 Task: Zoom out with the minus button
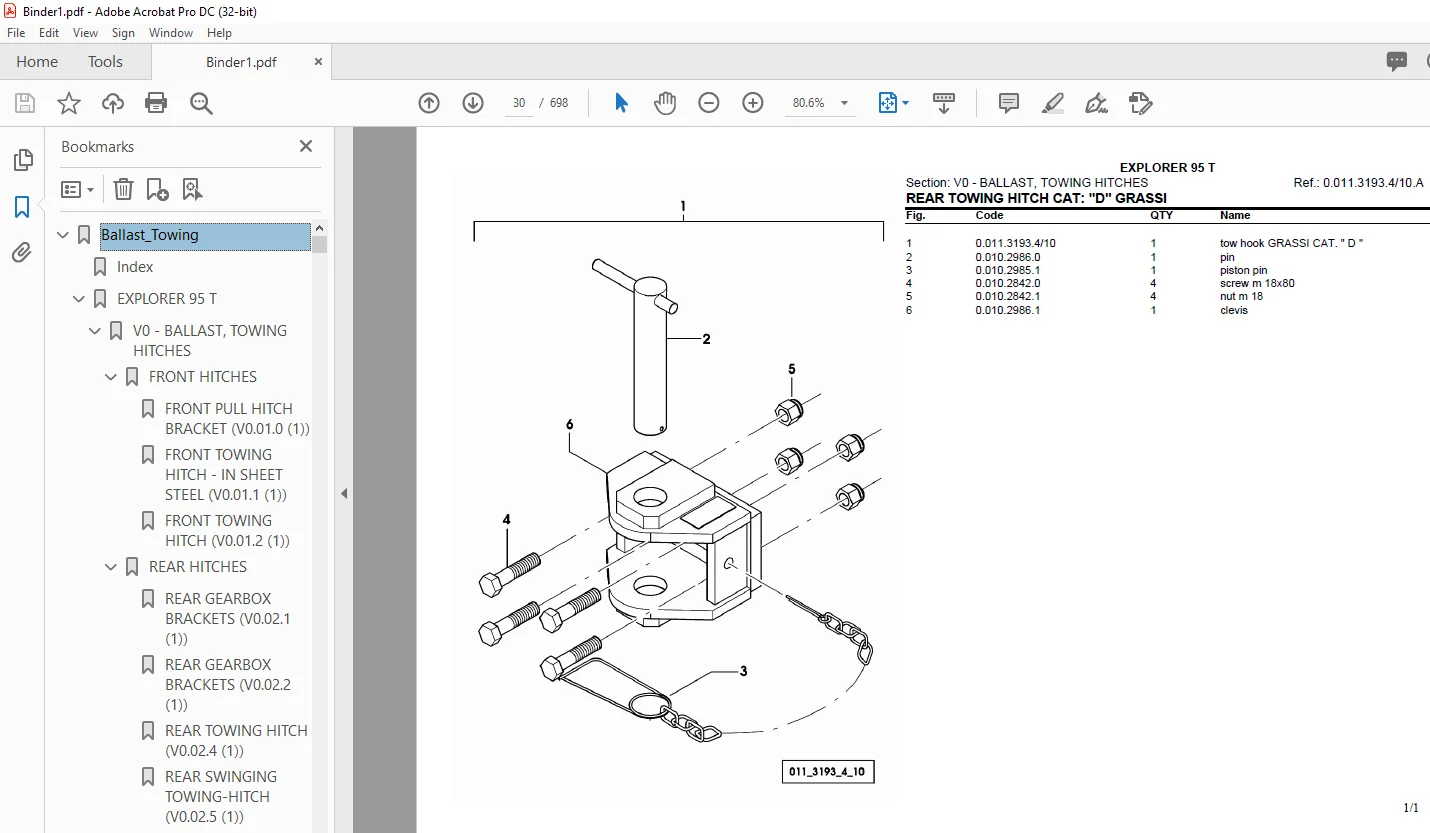click(x=709, y=103)
